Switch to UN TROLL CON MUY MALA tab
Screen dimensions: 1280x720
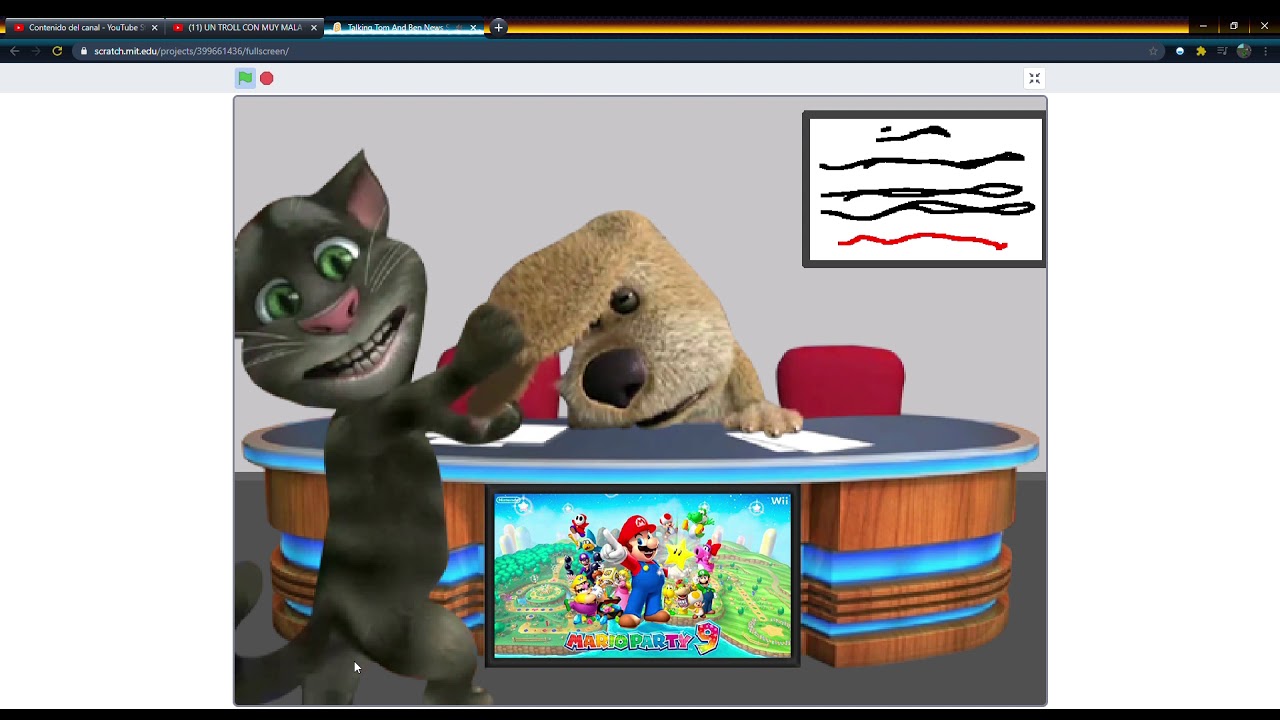(245, 28)
